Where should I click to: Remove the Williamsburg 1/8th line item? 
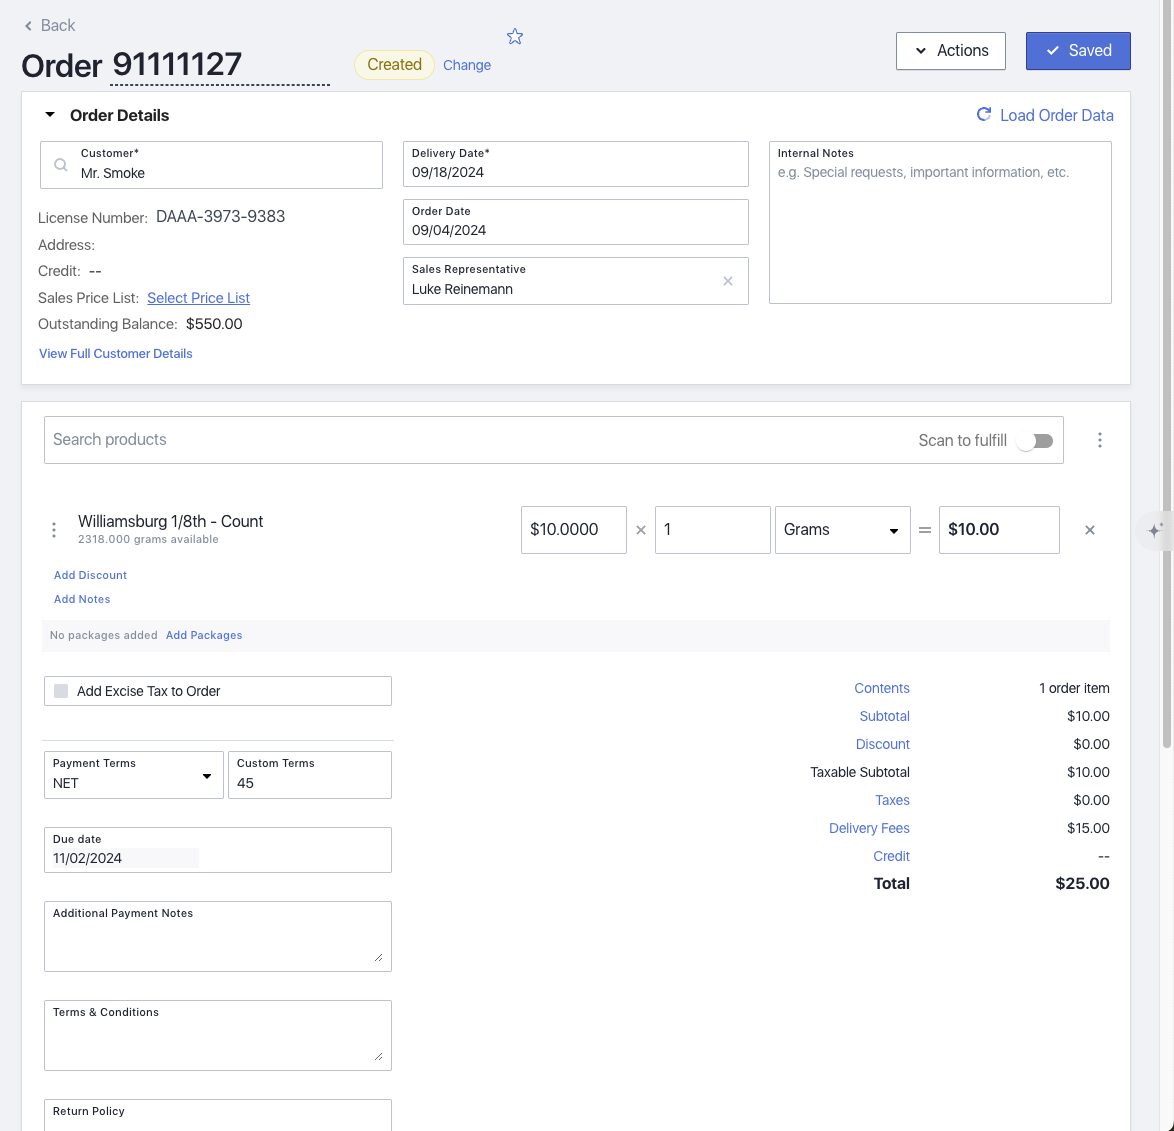click(x=1090, y=530)
